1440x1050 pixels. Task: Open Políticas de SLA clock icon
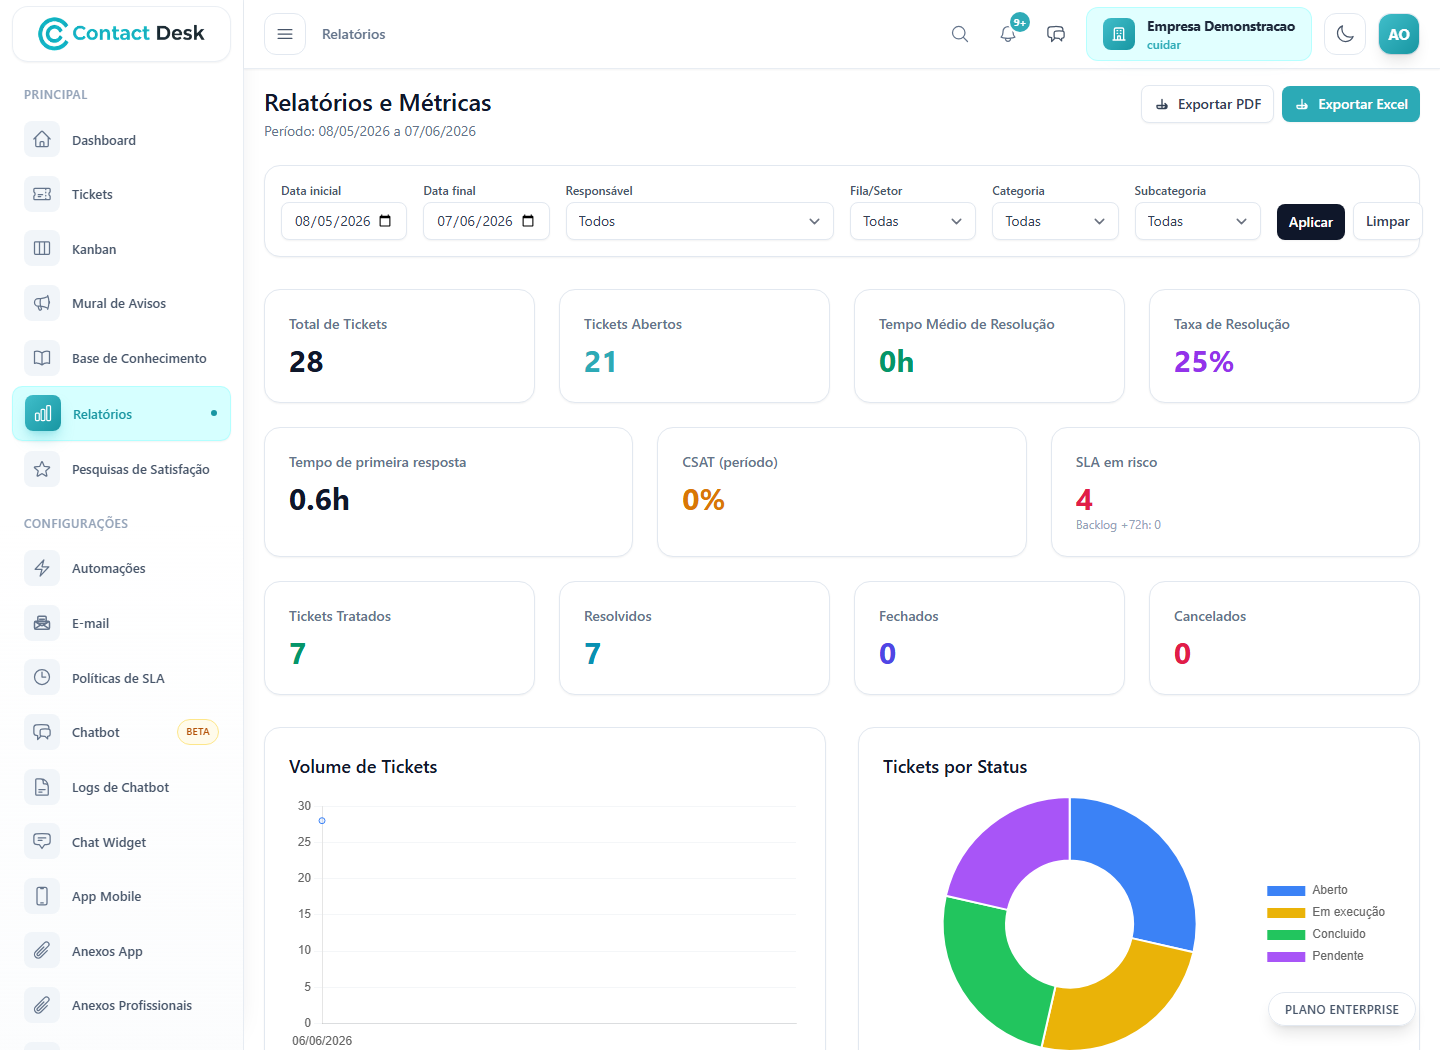[x=42, y=678]
